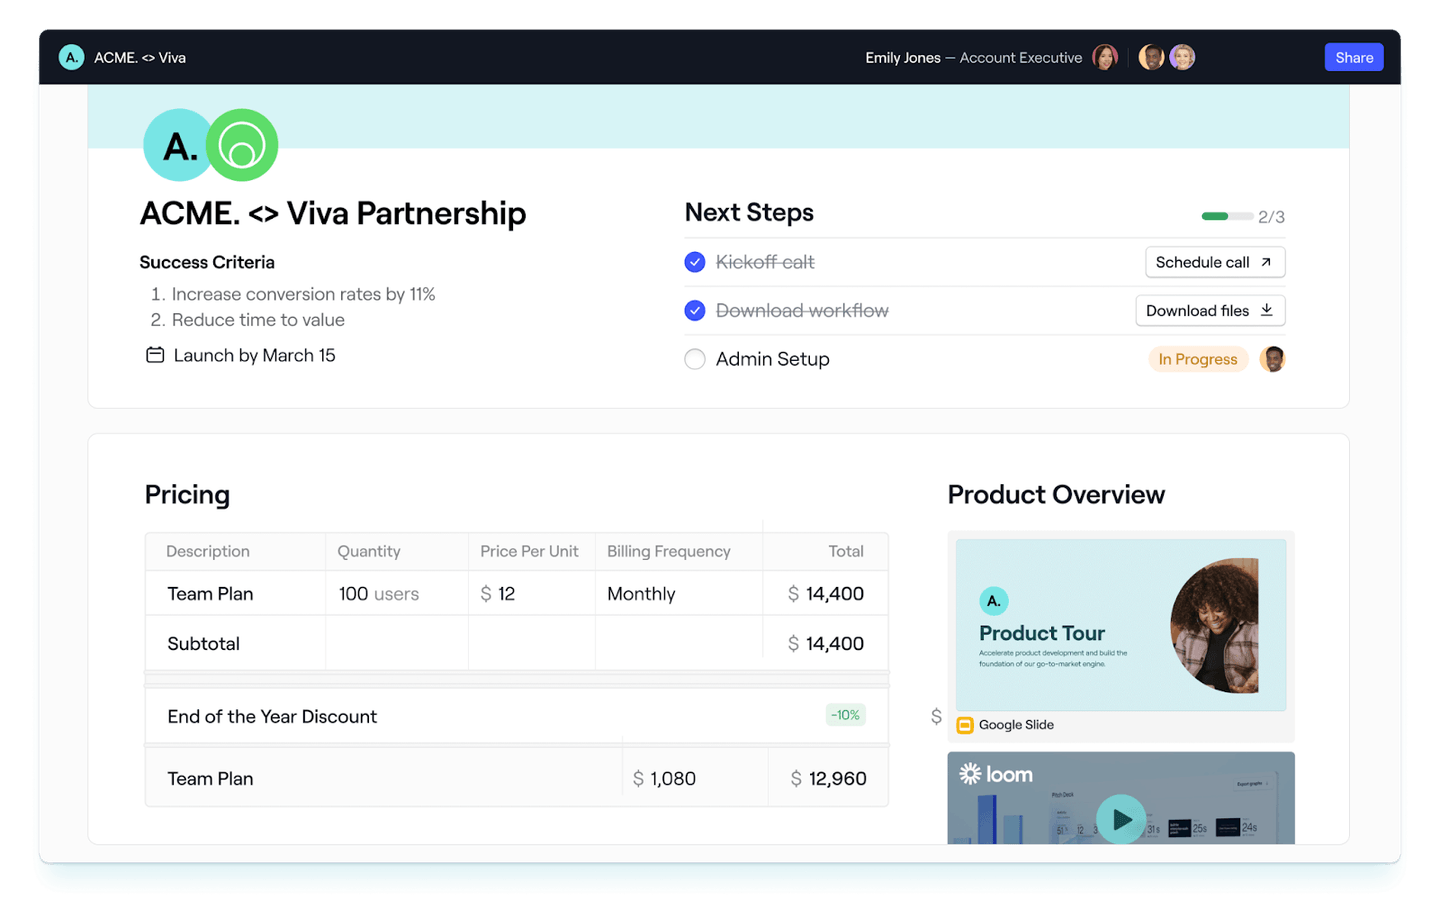The height and width of the screenshot is (902, 1440).
Task: Click Team Plan label in discounted total row
Action: pos(210,778)
